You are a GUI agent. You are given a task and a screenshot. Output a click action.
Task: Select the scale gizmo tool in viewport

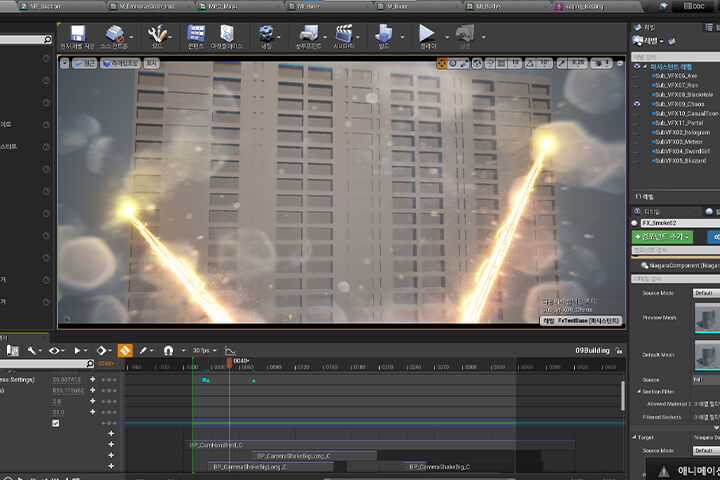(464, 63)
